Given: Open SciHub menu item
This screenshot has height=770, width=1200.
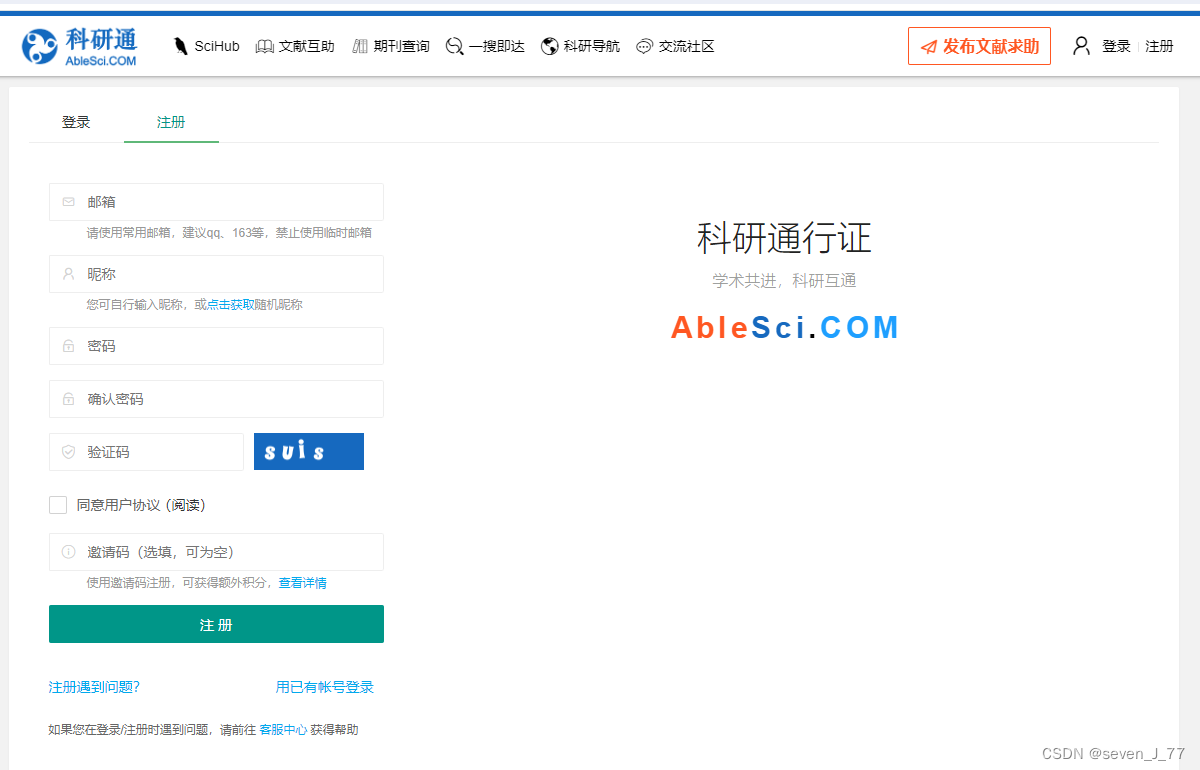Looking at the screenshot, I should (x=206, y=46).
